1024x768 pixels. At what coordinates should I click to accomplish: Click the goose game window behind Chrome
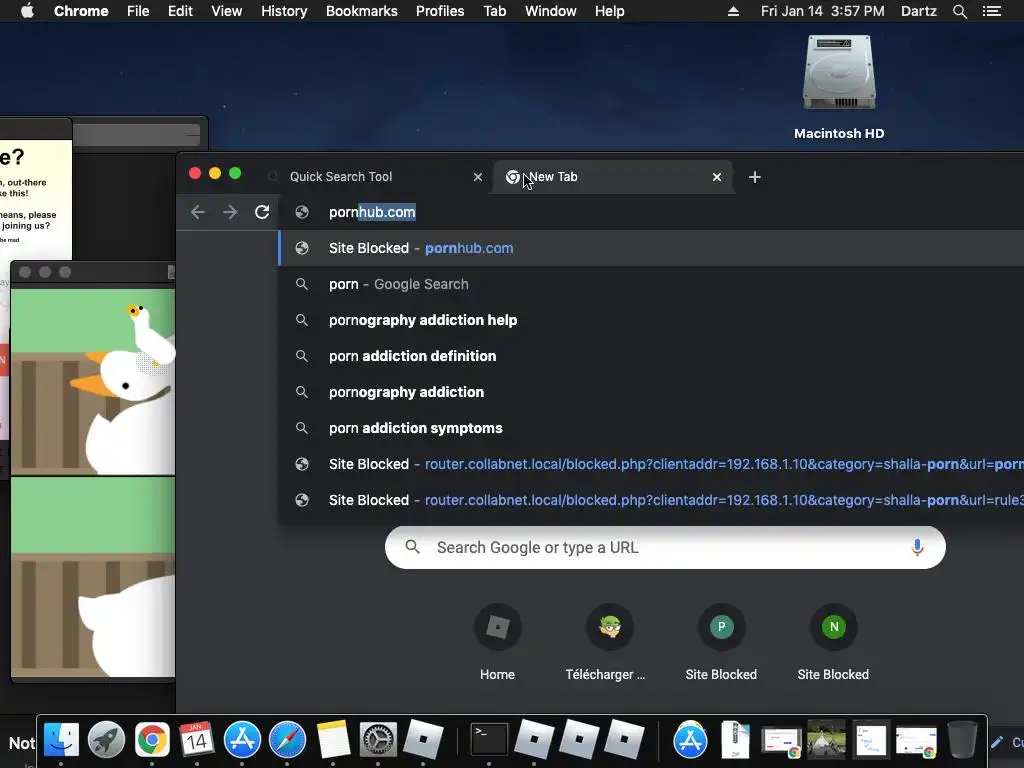(x=93, y=470)
